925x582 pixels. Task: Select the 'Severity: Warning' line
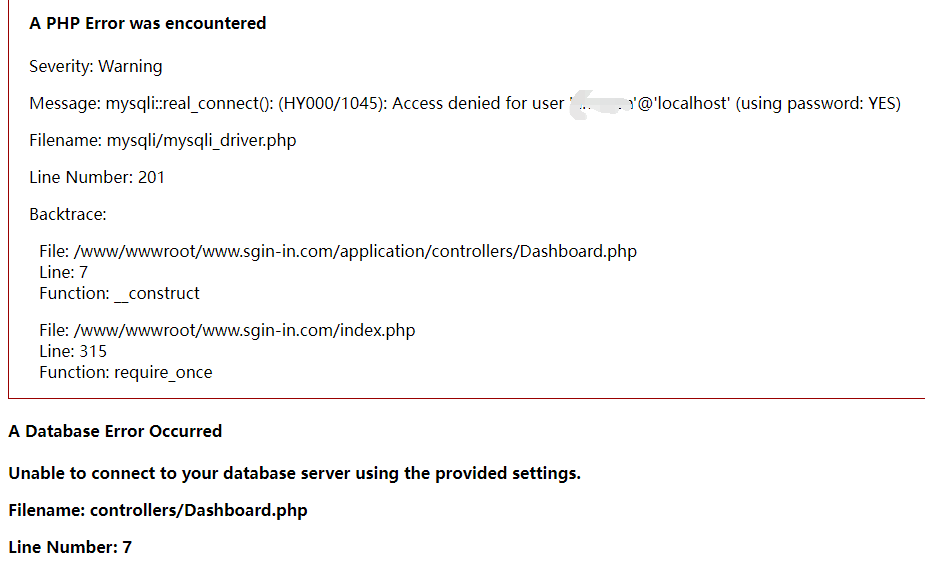pos(96,66)
